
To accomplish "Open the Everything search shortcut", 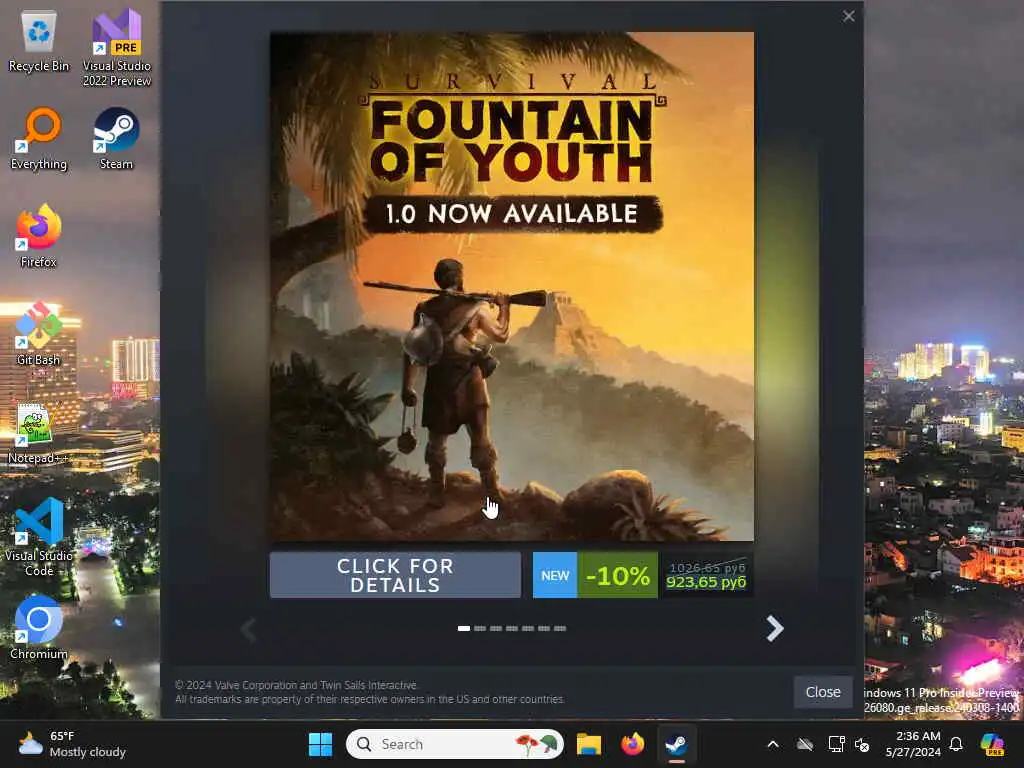I will pyautogui.click(x=39, y=139).
